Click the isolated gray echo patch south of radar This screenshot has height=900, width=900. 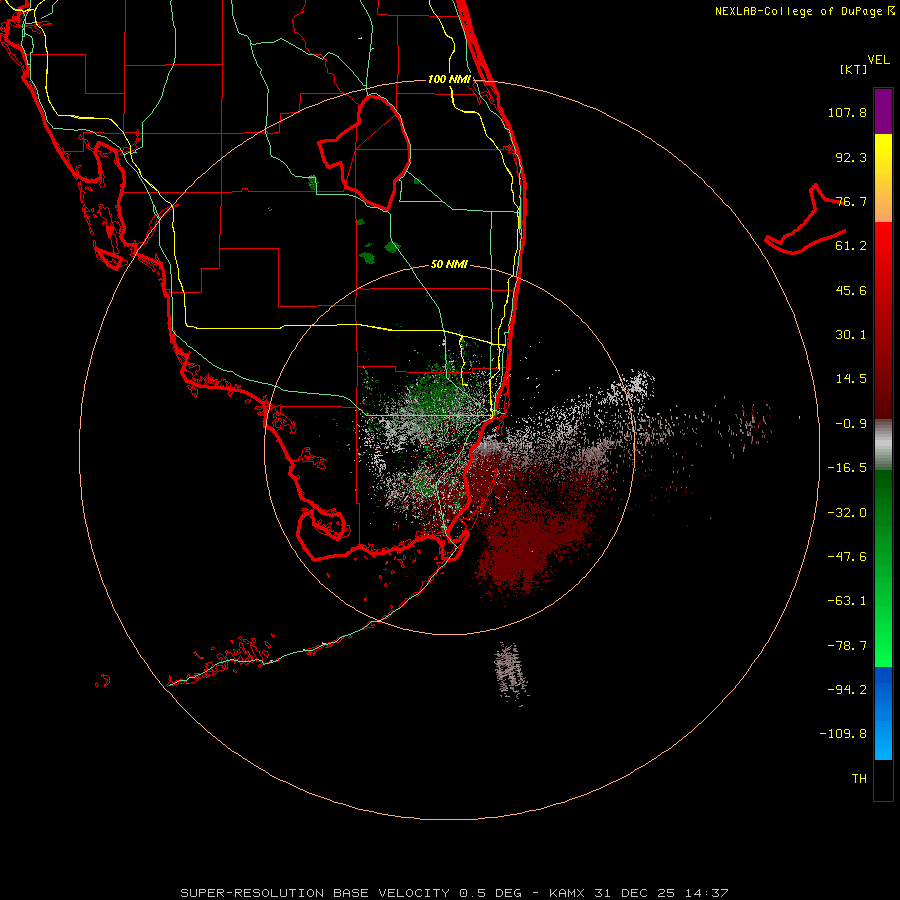click(510, 673)
